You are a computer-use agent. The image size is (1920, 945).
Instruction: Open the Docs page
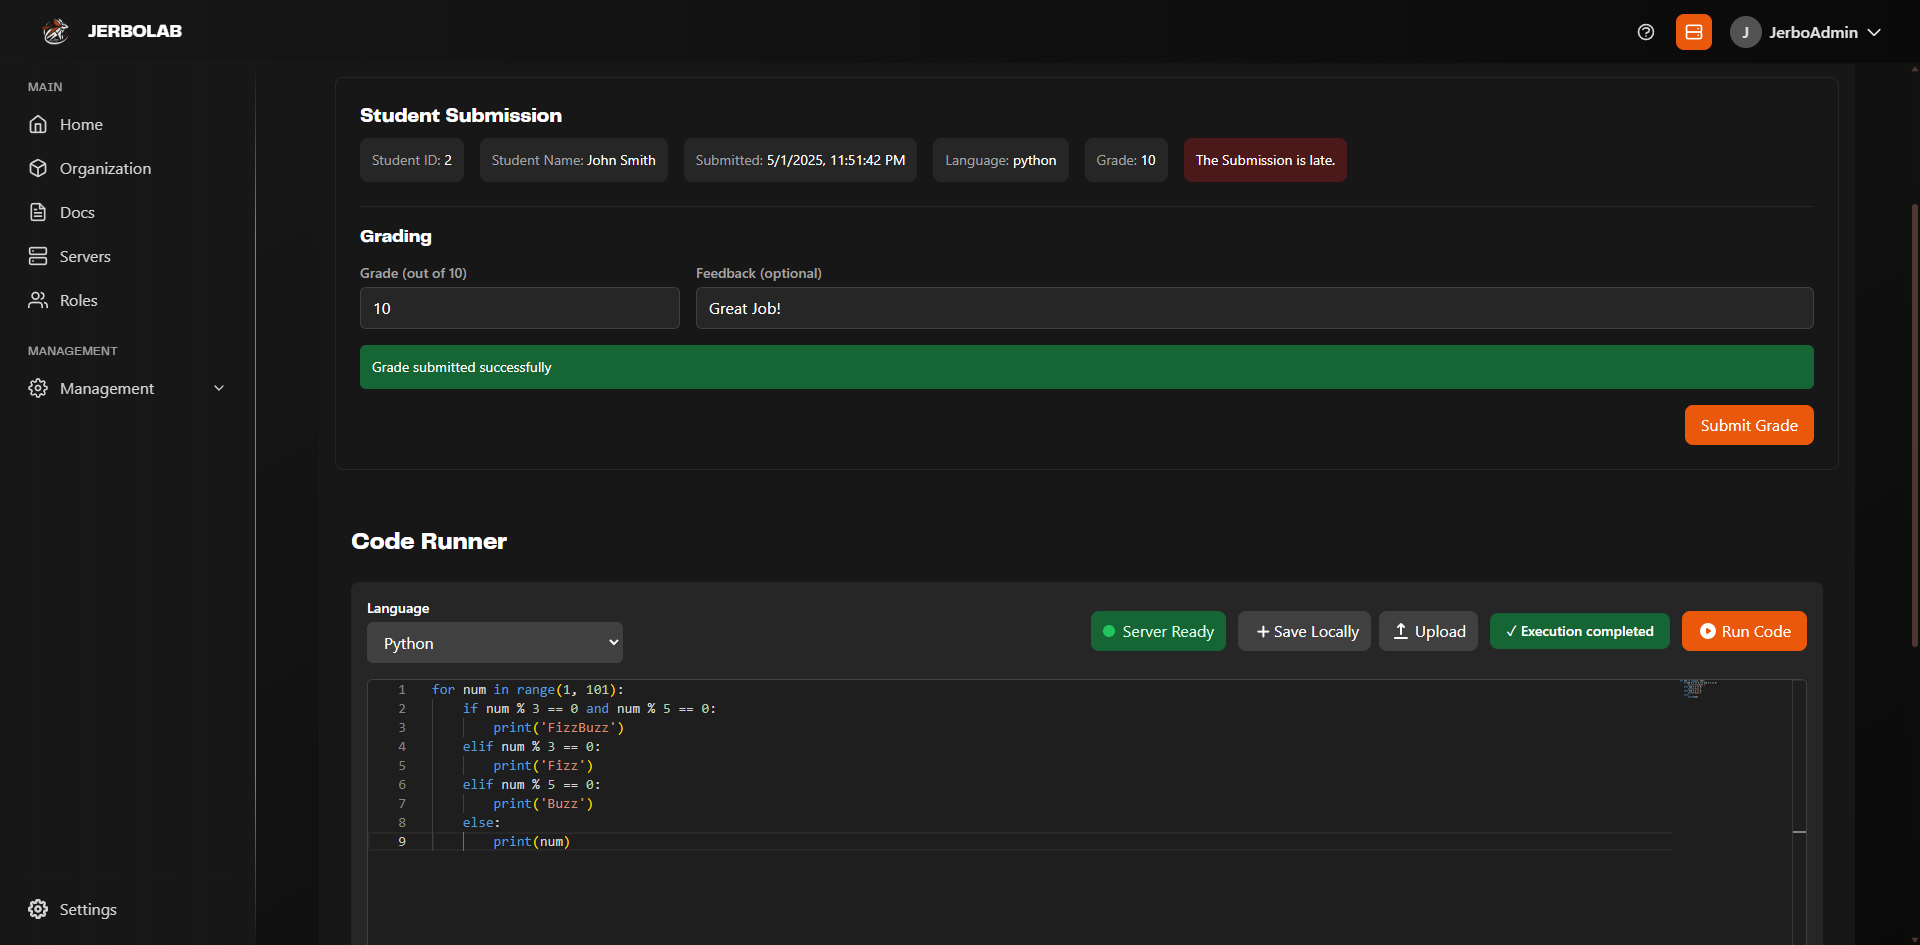[77, 212]
